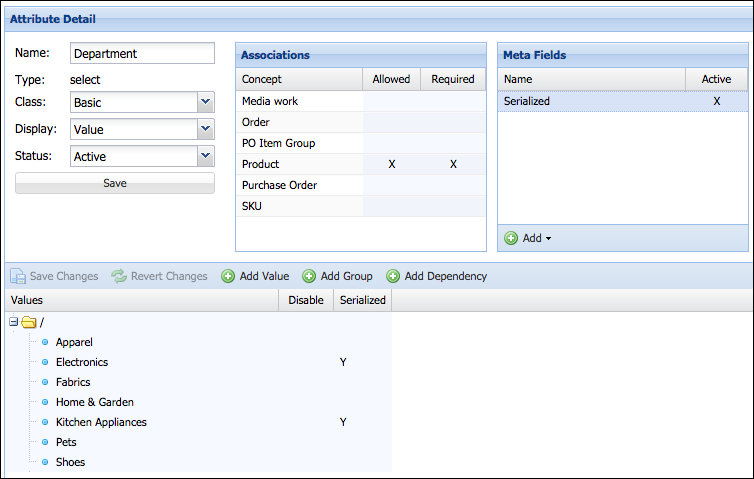Click the bullet icon beside Electronics
Viewport: 754px width, 479px height.
pyautogui.click(x=45, y=362)
